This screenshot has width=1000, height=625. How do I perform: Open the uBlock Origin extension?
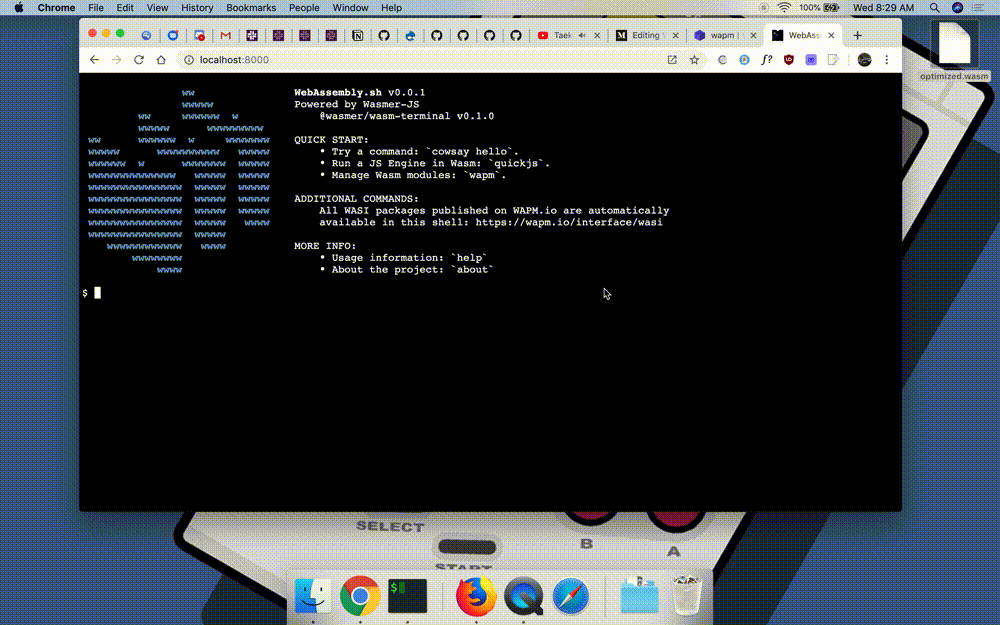click(789, 59)
